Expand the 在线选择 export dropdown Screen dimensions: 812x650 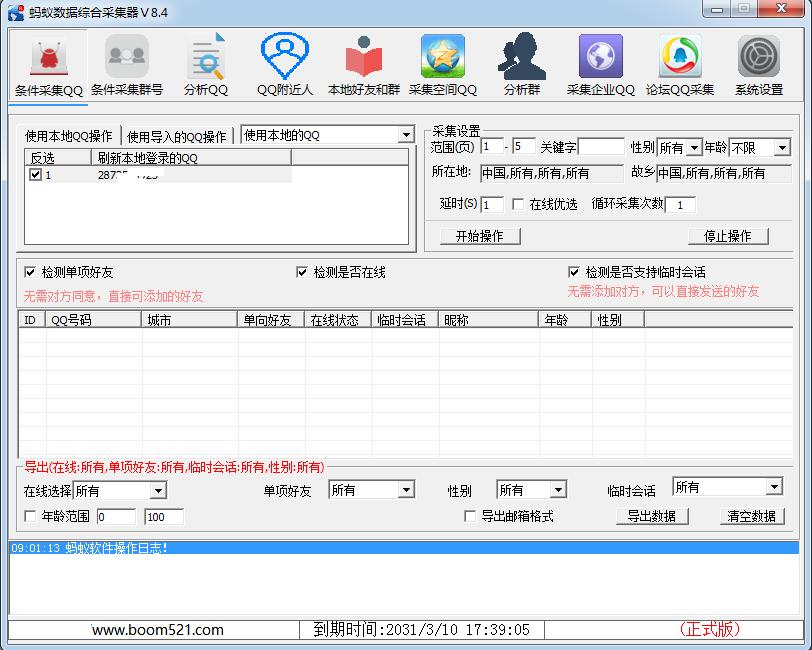[158, 490]
